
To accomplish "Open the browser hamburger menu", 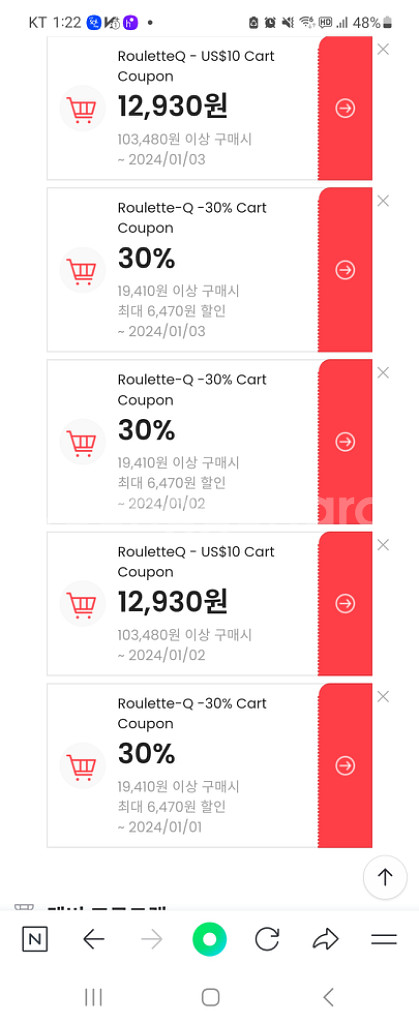I will coord(384,940).
